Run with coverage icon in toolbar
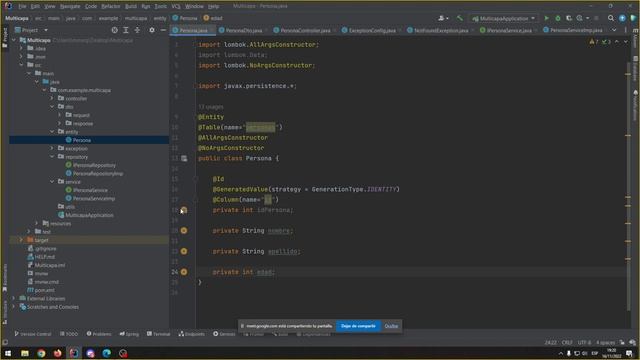 pyautogui.click(x=569, y=18)
